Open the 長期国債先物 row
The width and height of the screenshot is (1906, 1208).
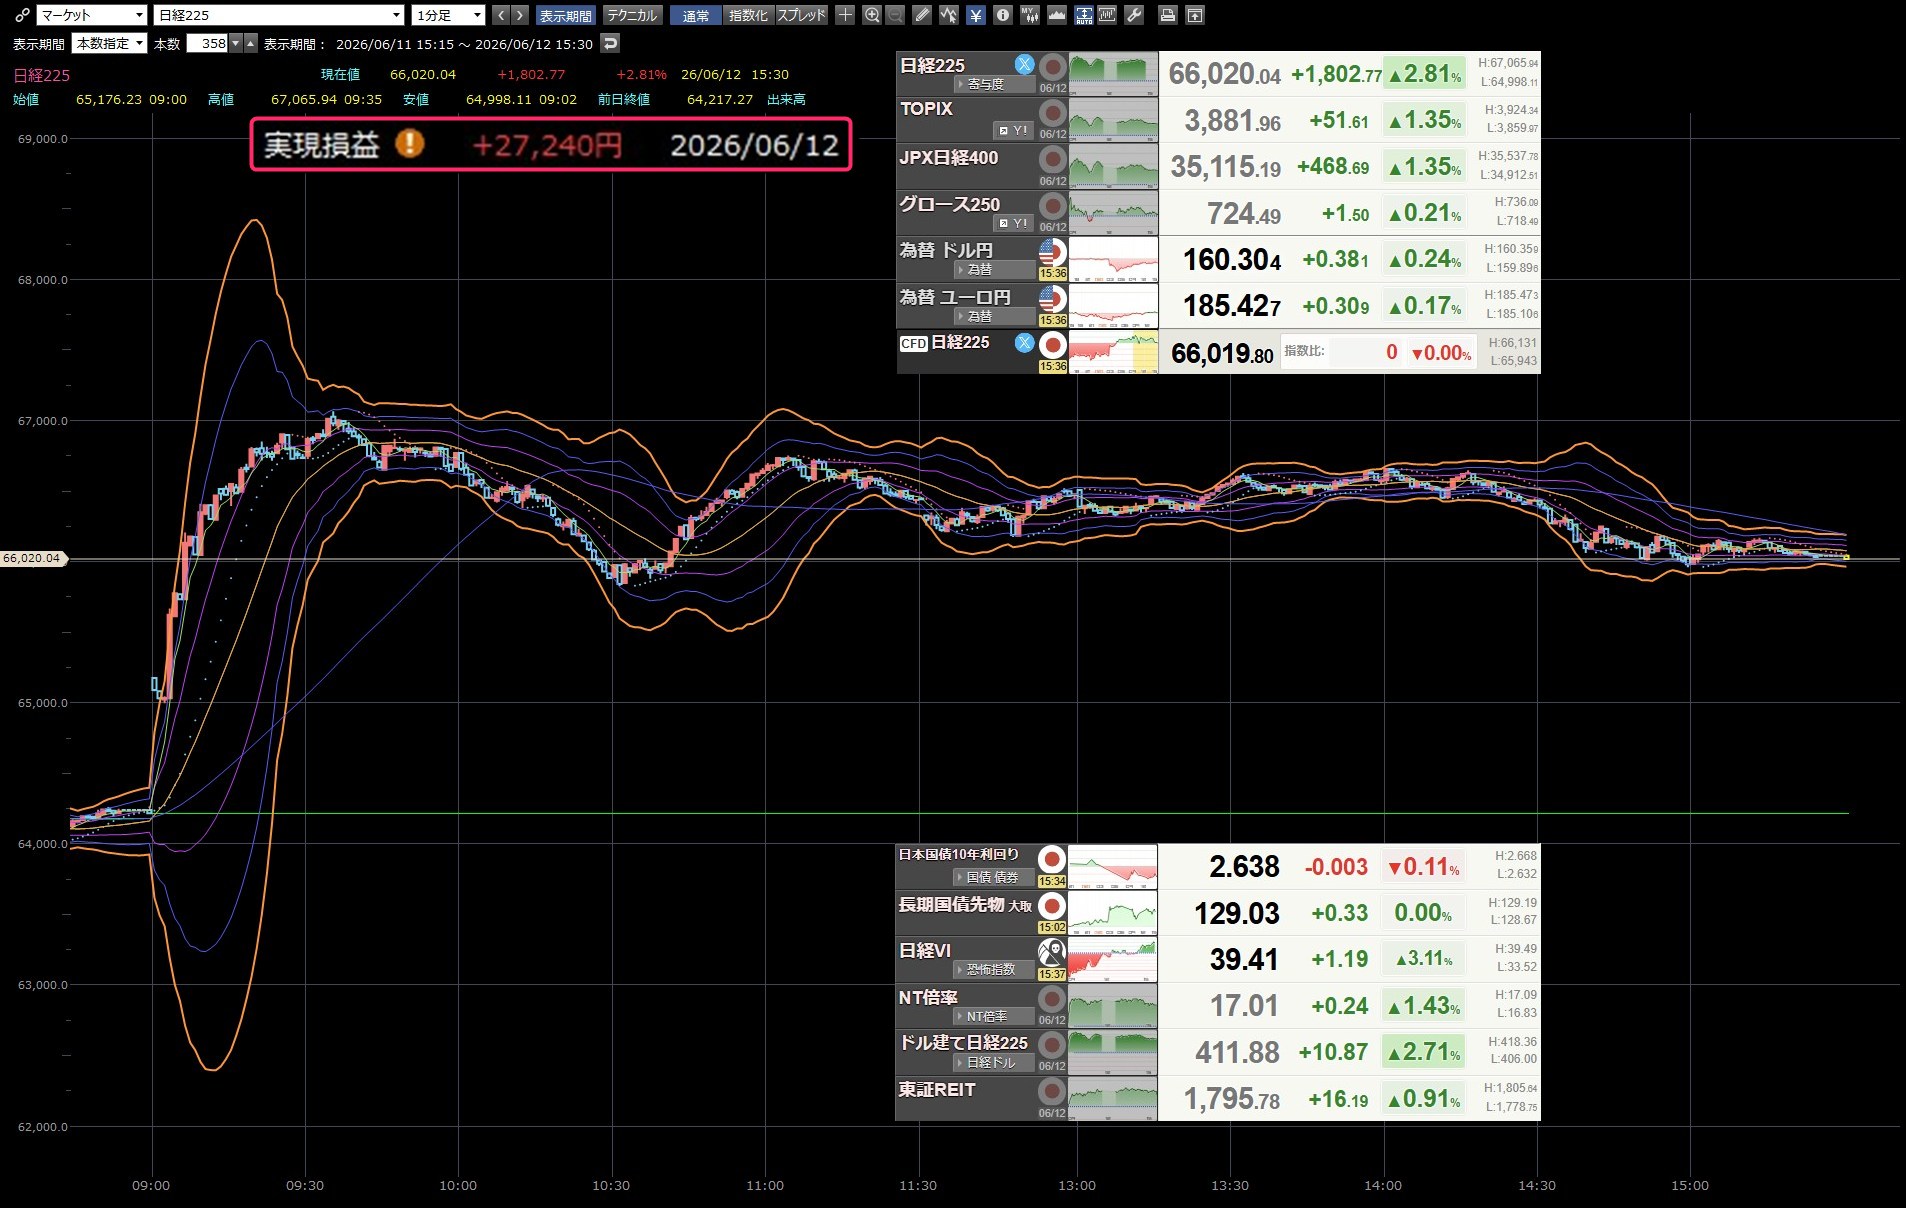pos(1218,912)
